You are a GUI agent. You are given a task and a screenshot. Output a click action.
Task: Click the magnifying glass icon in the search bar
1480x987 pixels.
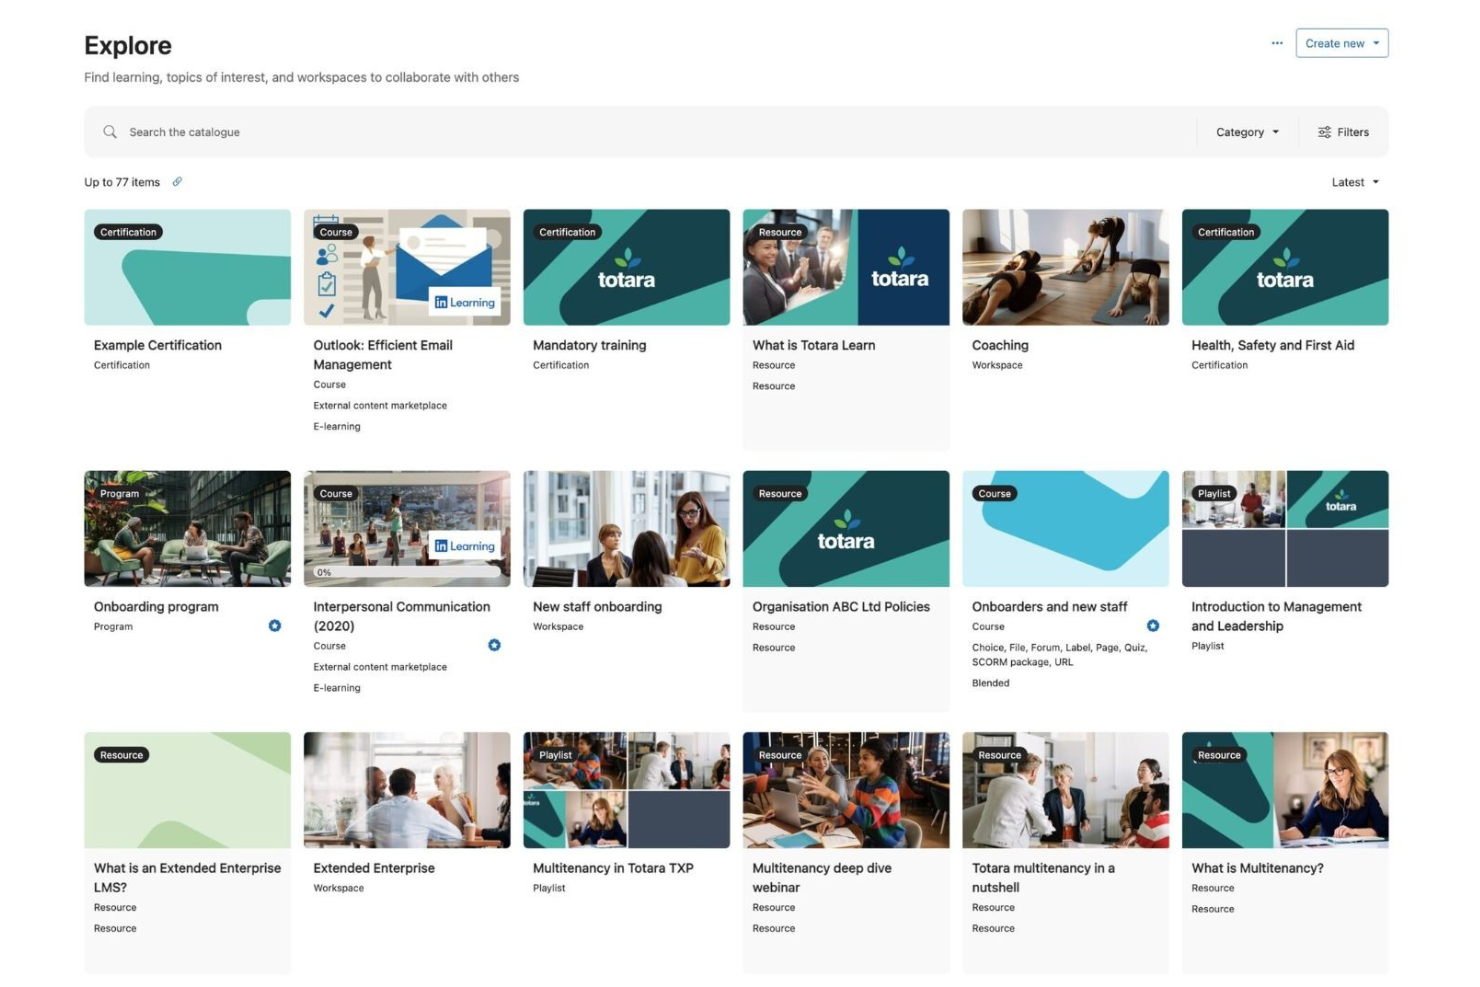(x=110, y=131)
